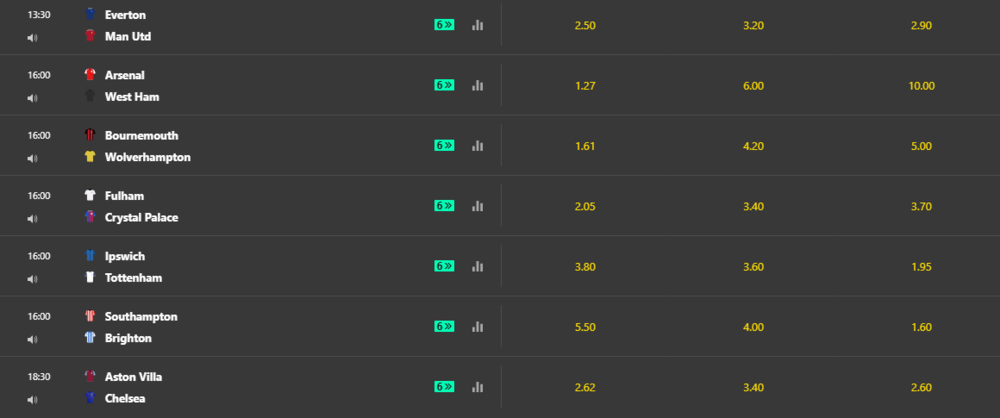Toggle speaker icon for Bournemouth vs Wolverhampton match

pos(33,158)
